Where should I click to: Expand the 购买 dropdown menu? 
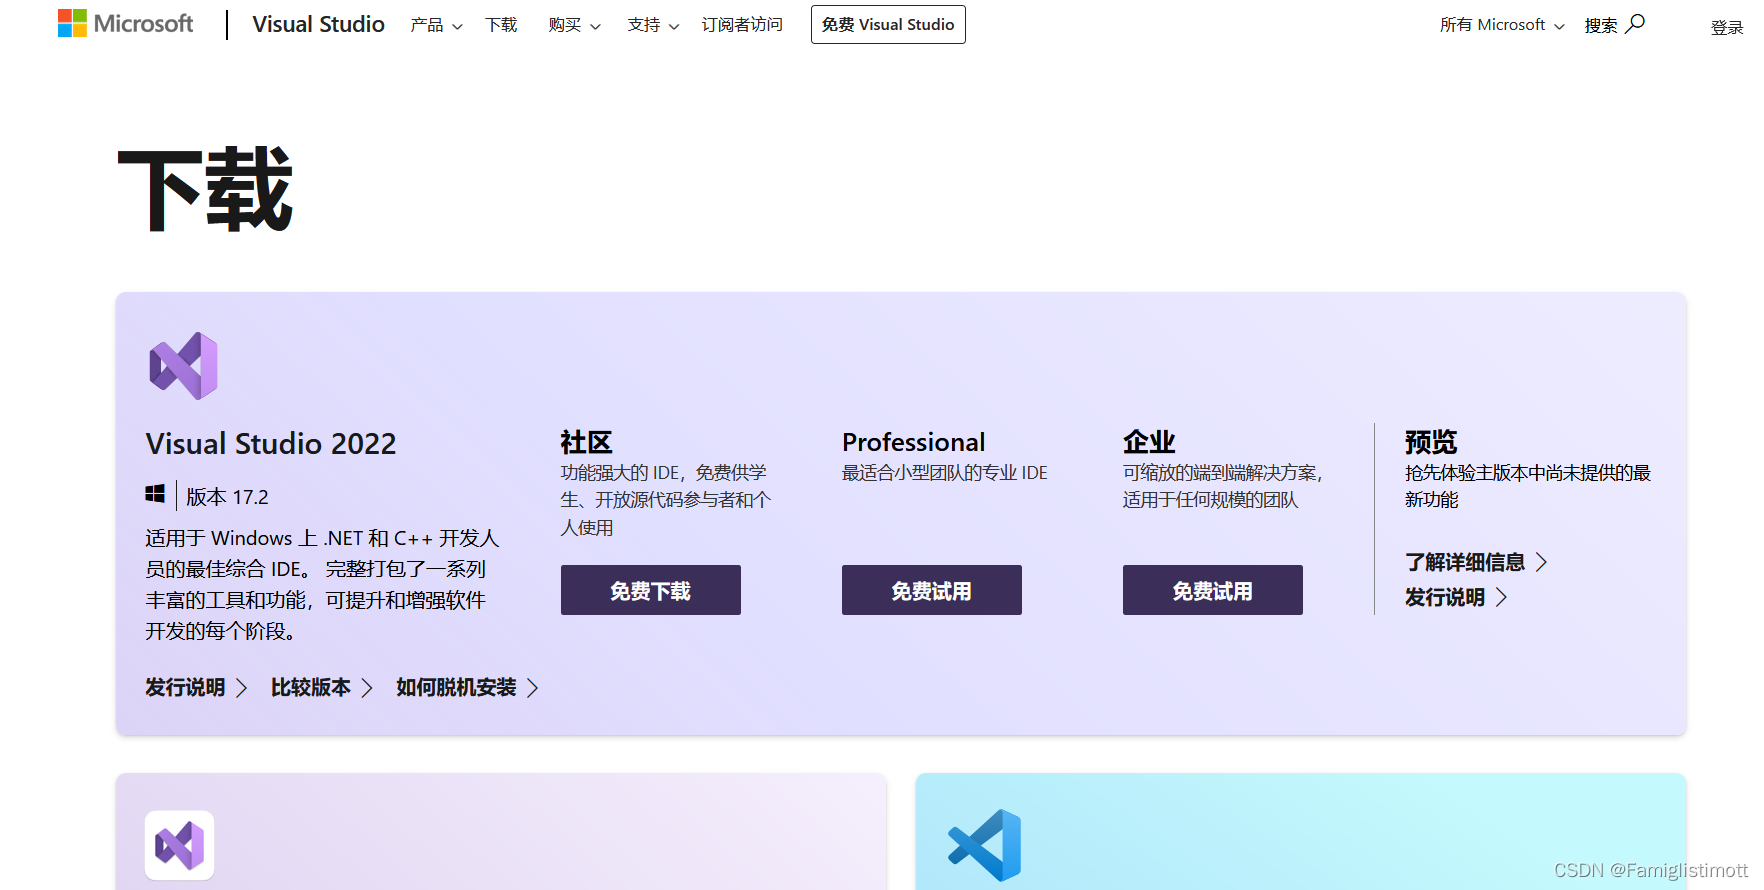[x=574, y=25]
